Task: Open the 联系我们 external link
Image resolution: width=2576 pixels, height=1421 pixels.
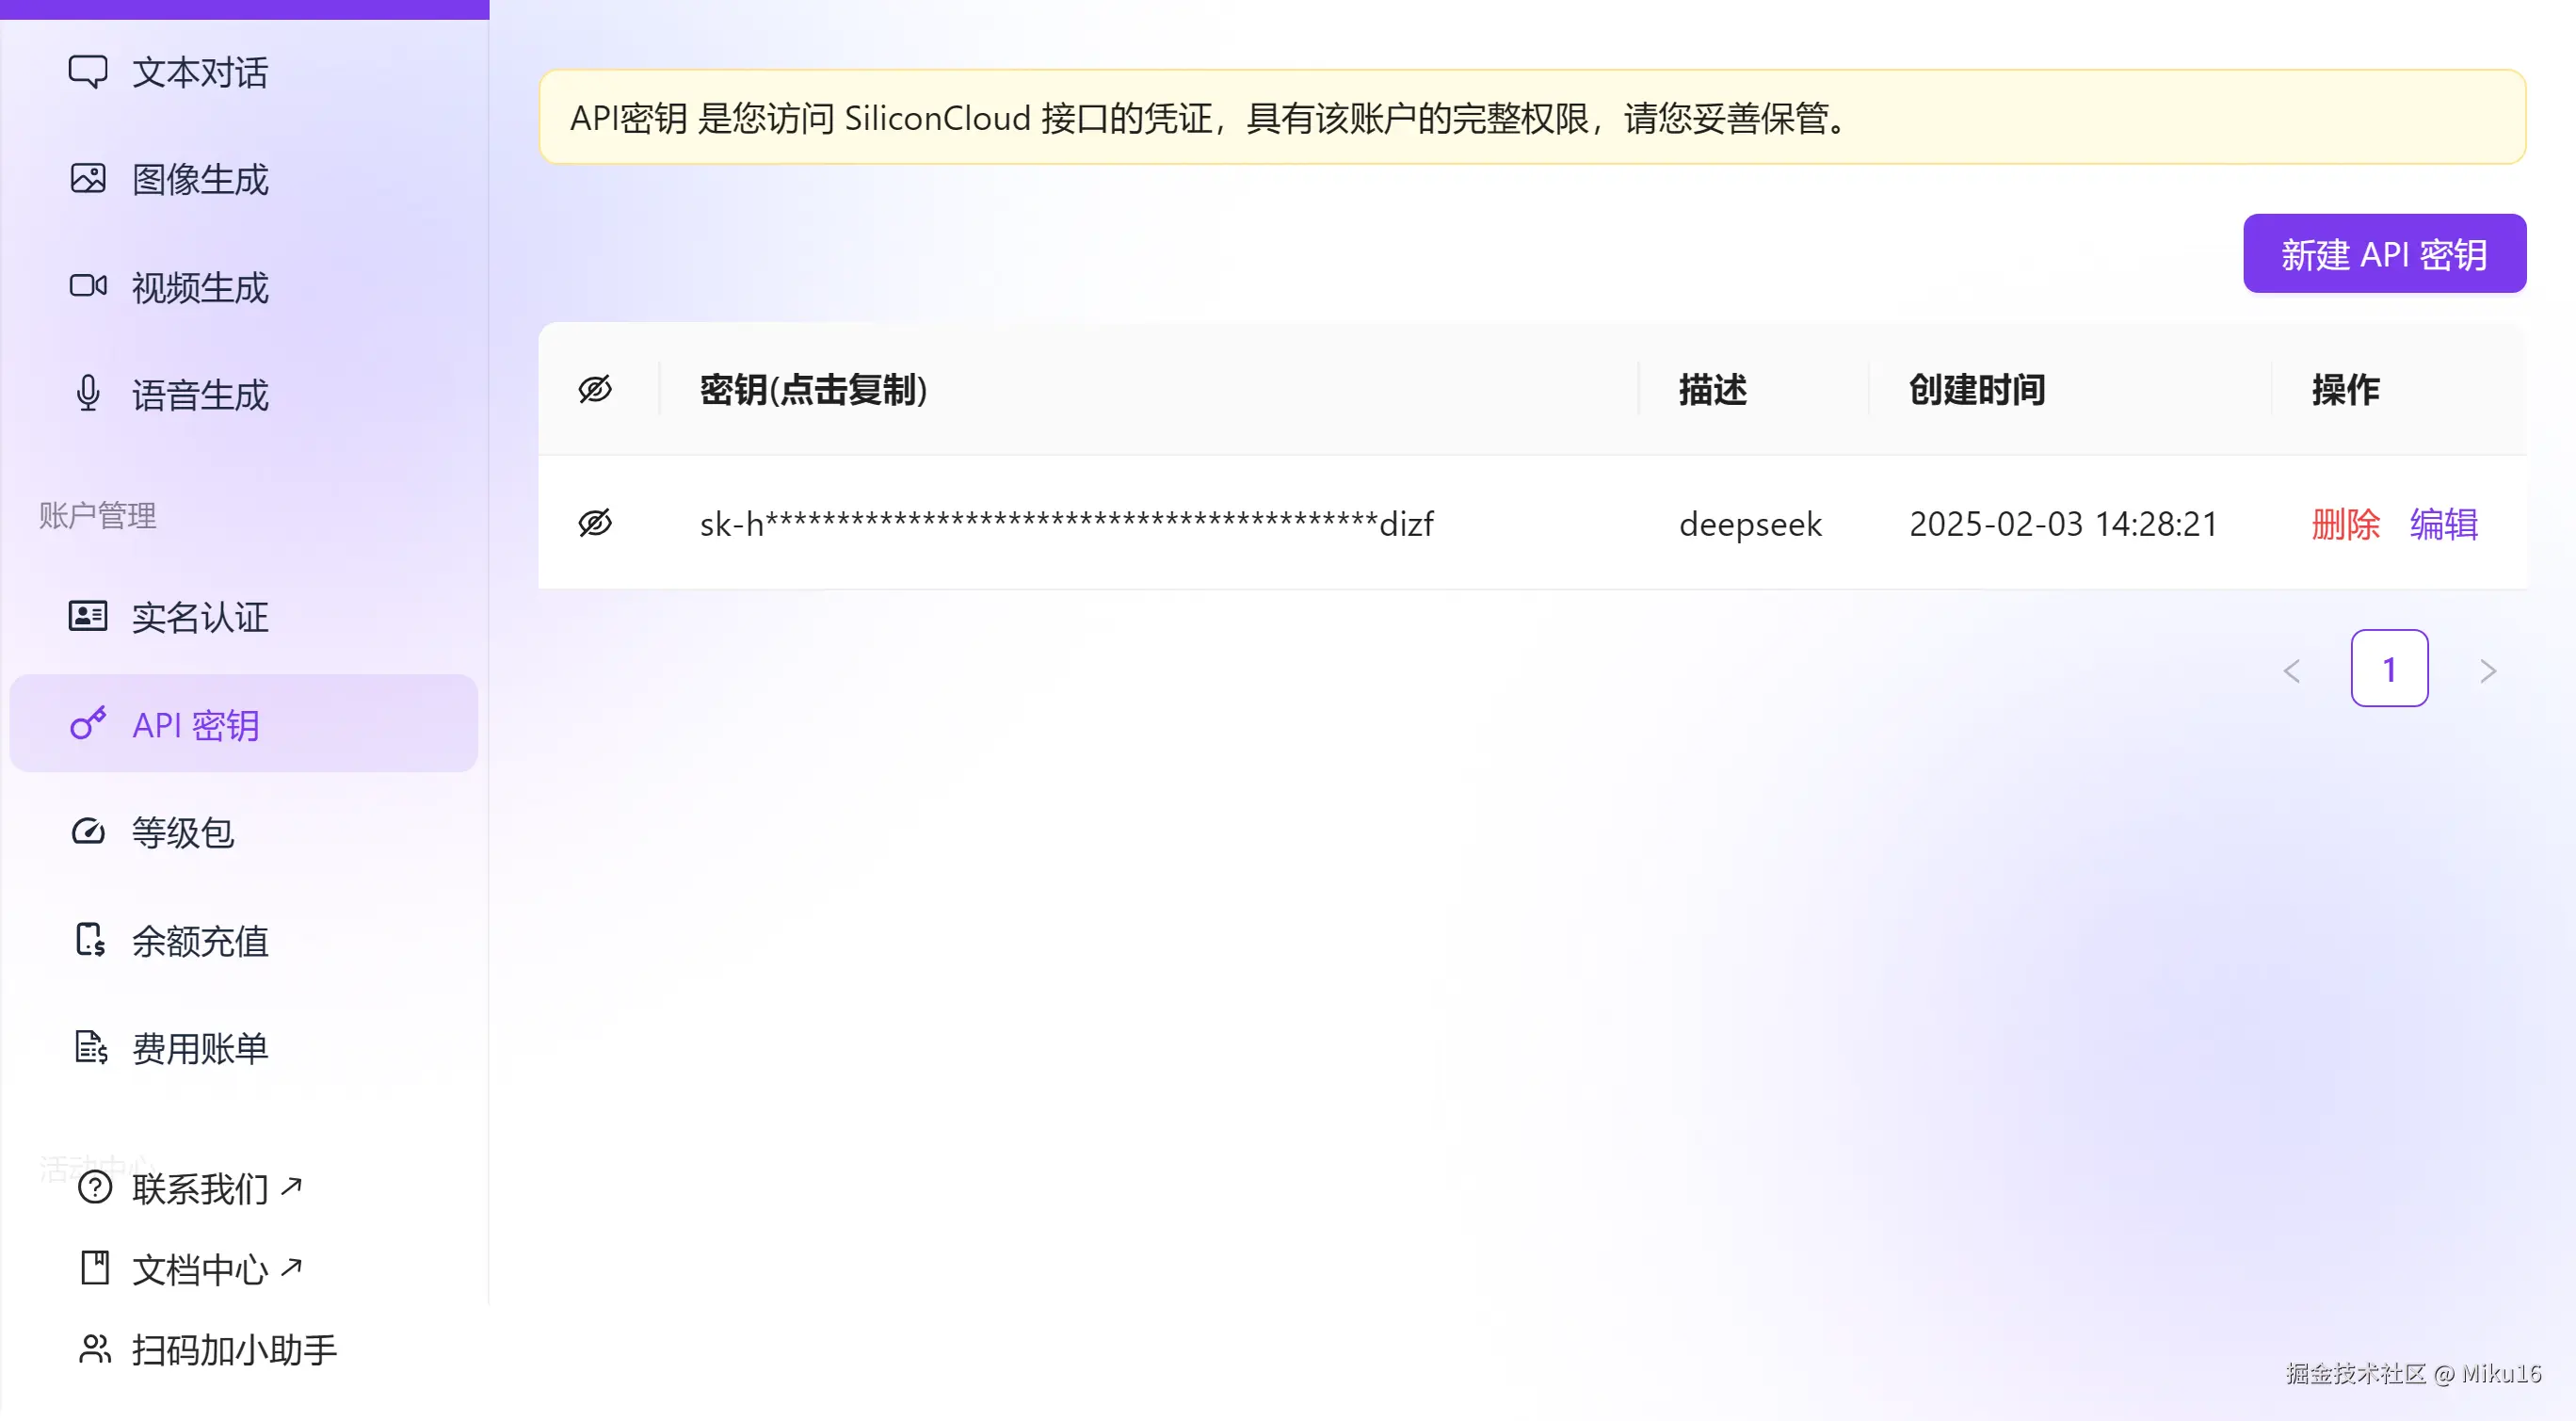Action: 200,1188
